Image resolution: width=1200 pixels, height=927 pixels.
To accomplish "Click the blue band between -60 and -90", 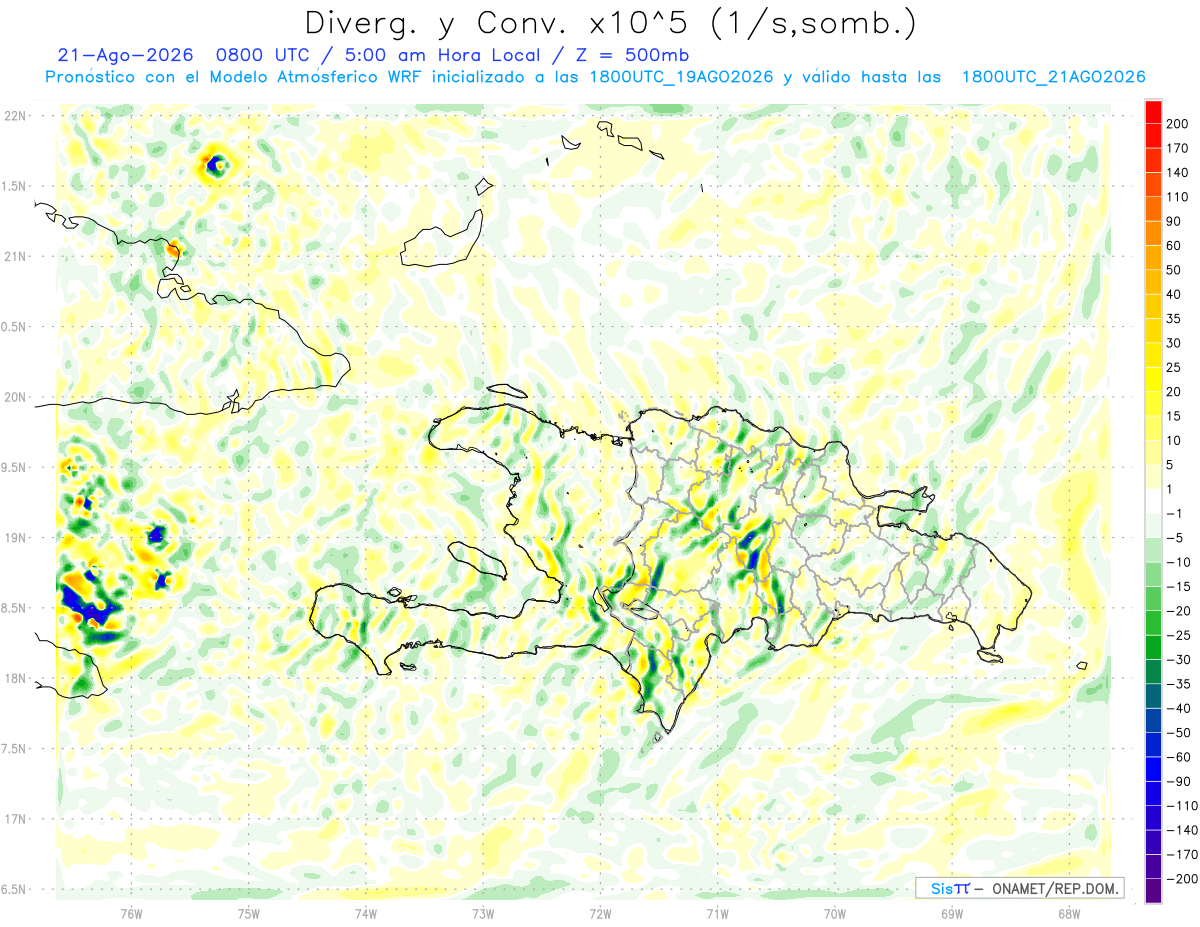I will pyautogui.click(x=1153, y=769).
